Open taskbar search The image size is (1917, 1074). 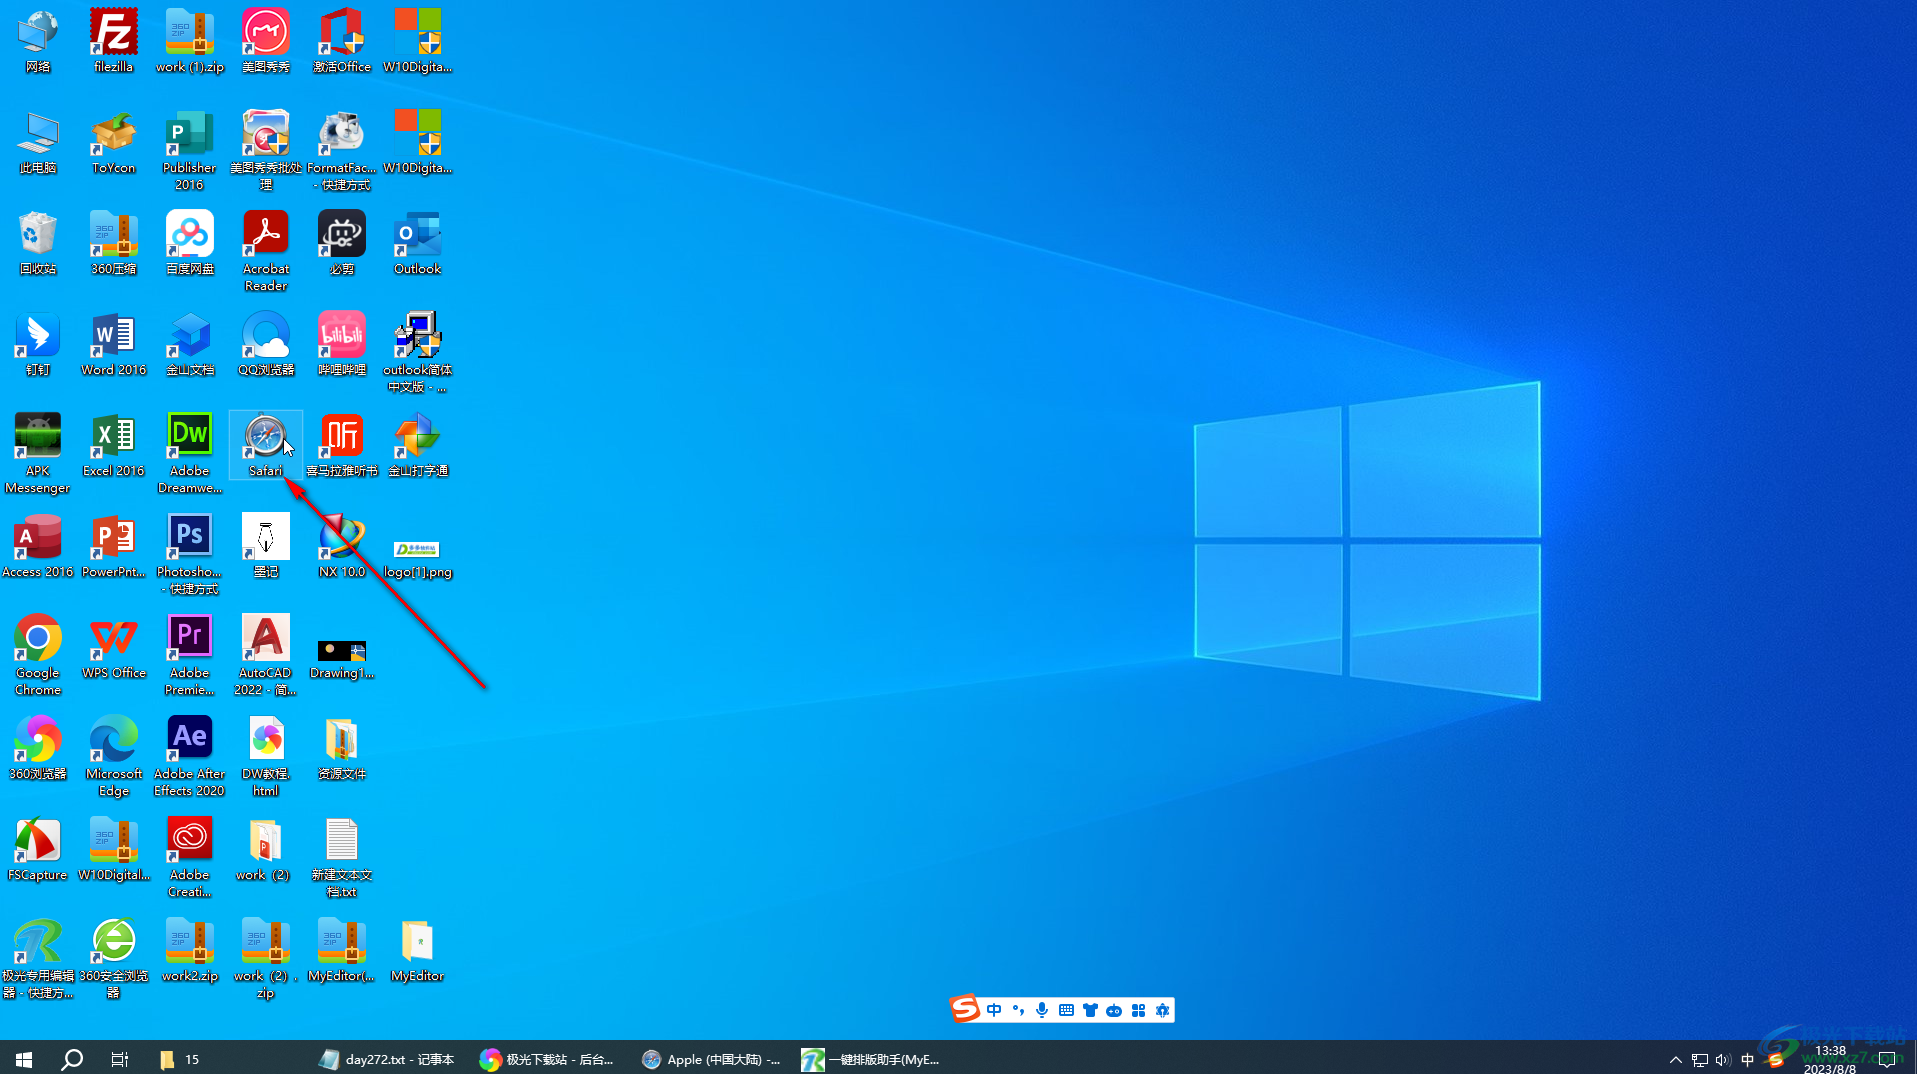pos(72,1059)
